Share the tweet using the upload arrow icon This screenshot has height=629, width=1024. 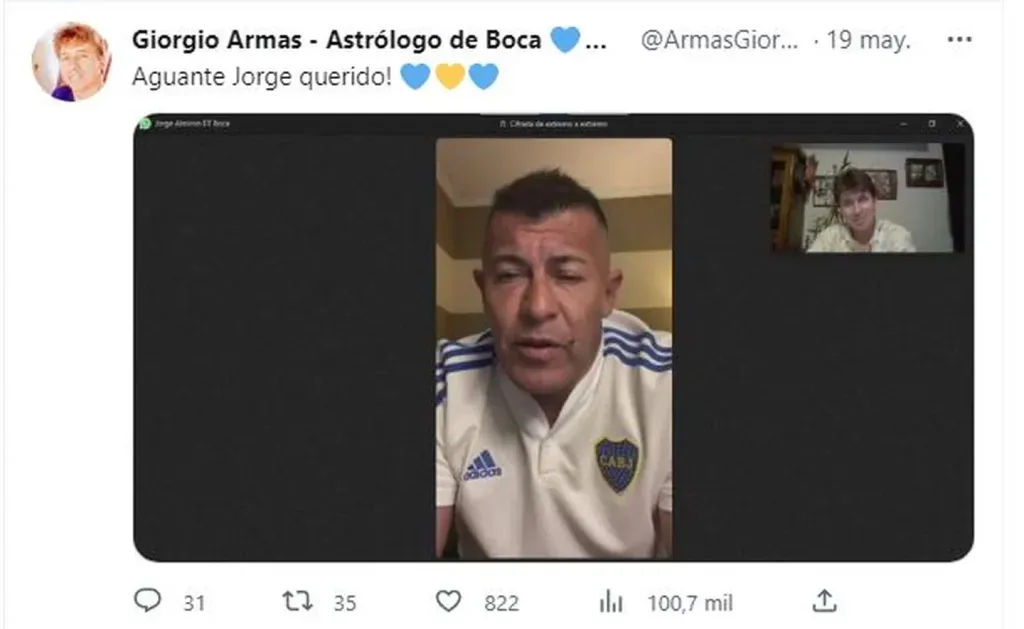tap(824, 601)
